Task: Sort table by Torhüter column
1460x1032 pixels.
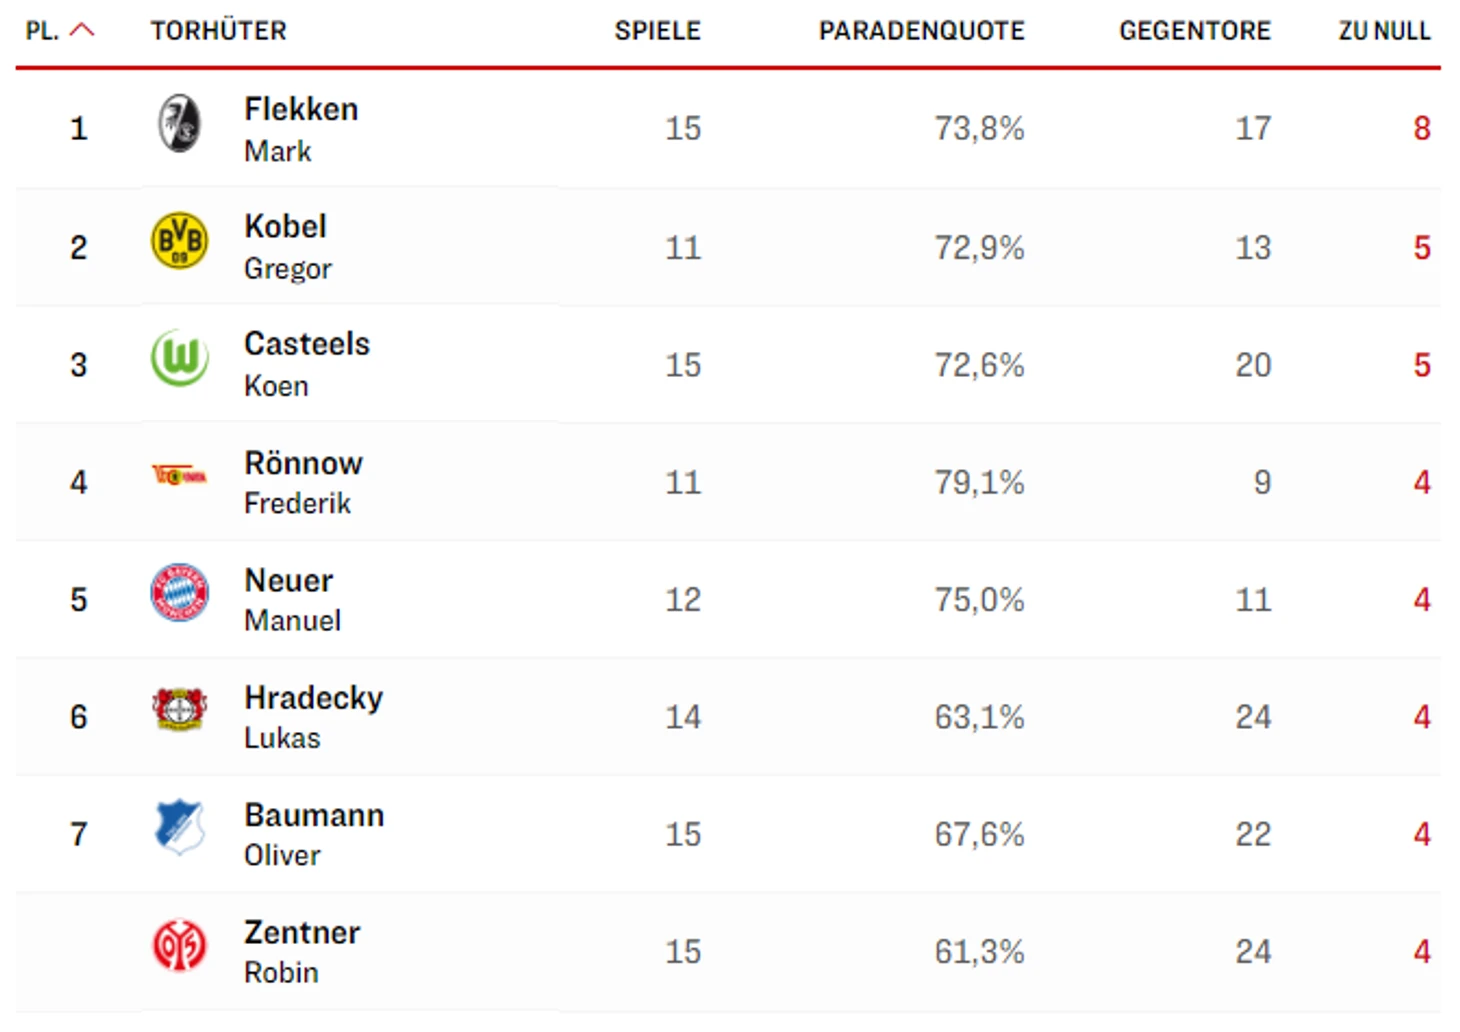Action: 218,31
